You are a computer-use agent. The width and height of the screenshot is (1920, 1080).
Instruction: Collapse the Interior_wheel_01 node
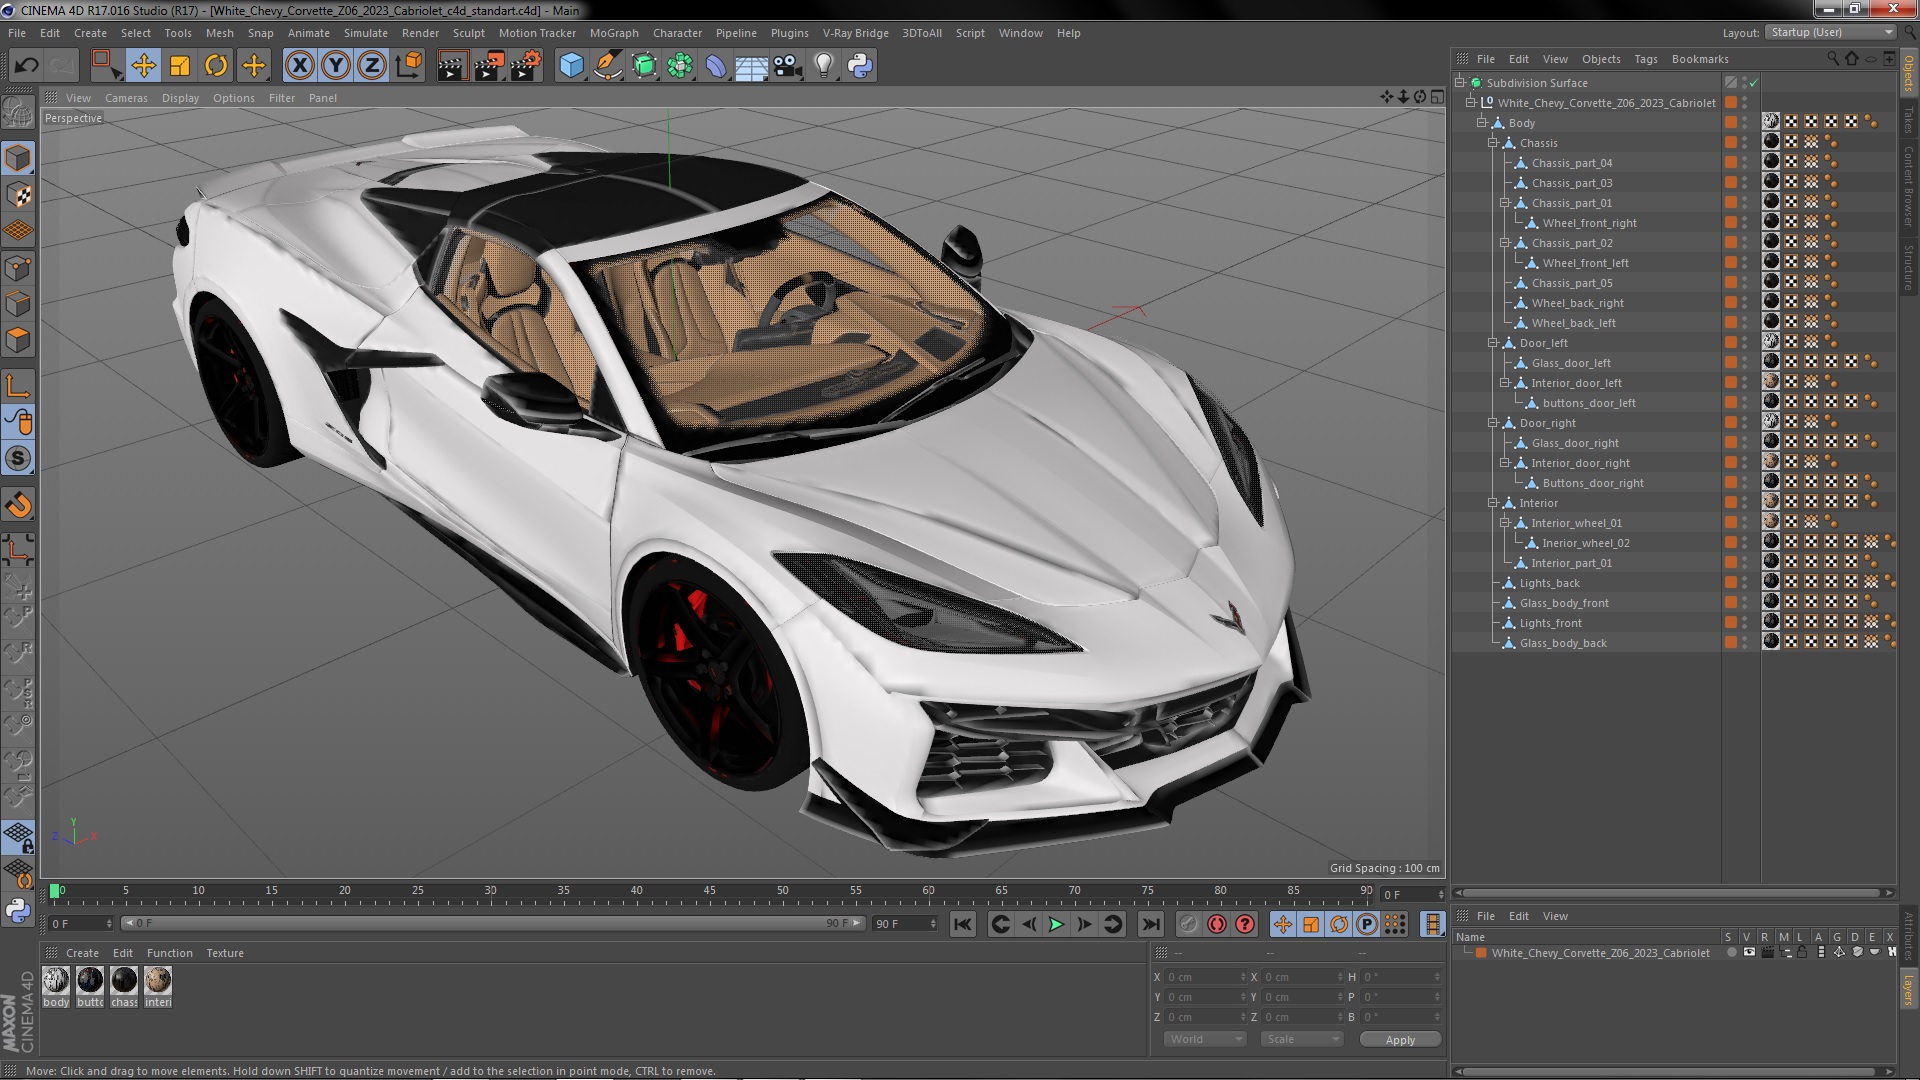[x=1504, y=523]
